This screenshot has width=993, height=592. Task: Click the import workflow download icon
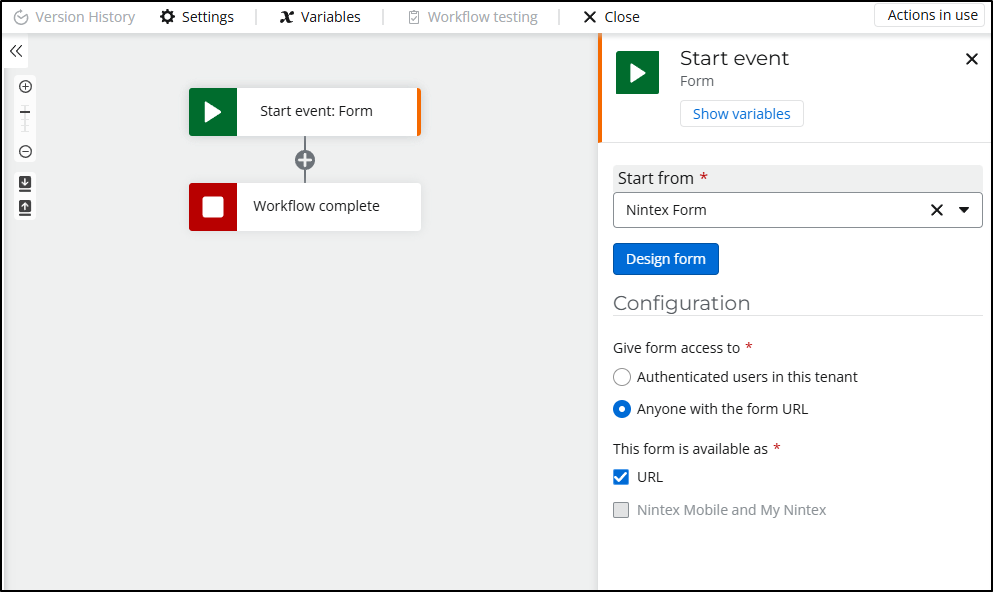pyautogui.click(x=25, y=184)
